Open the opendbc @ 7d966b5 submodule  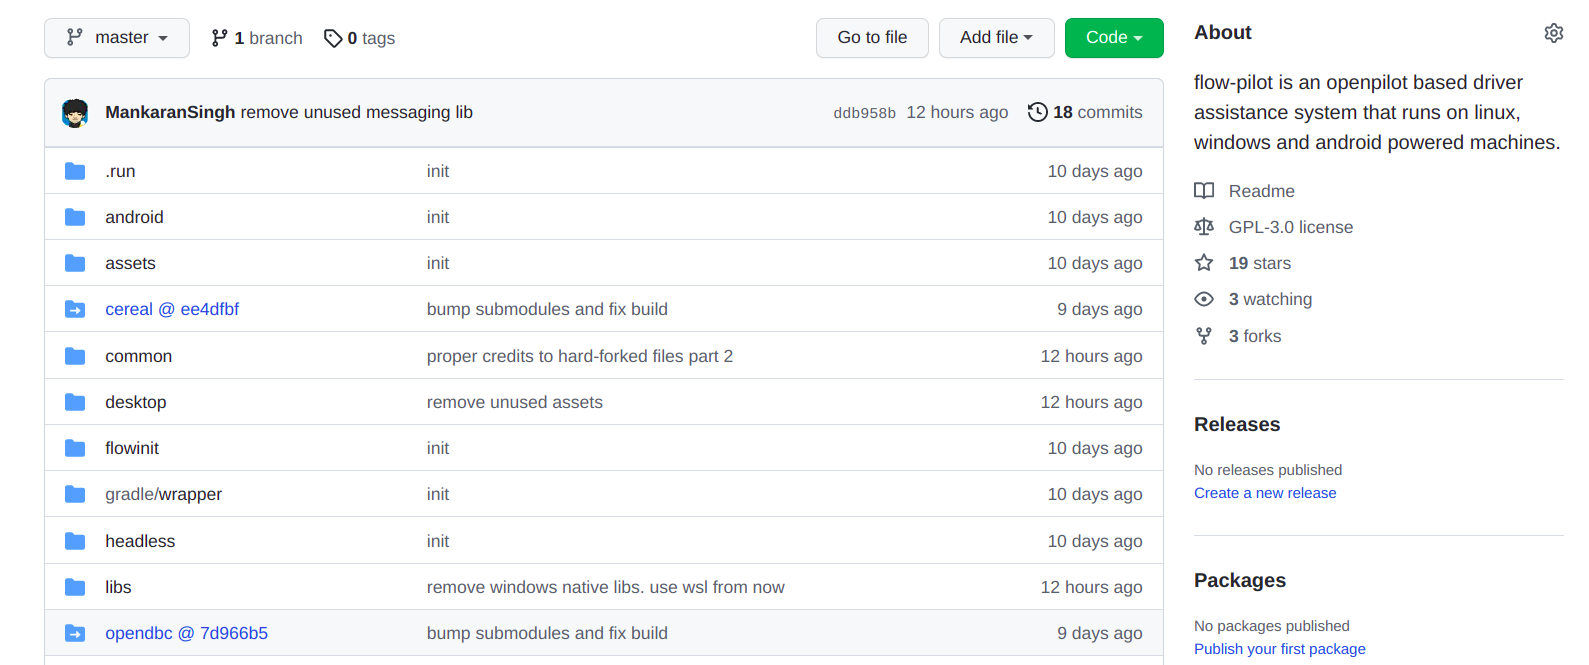(187, 633)
